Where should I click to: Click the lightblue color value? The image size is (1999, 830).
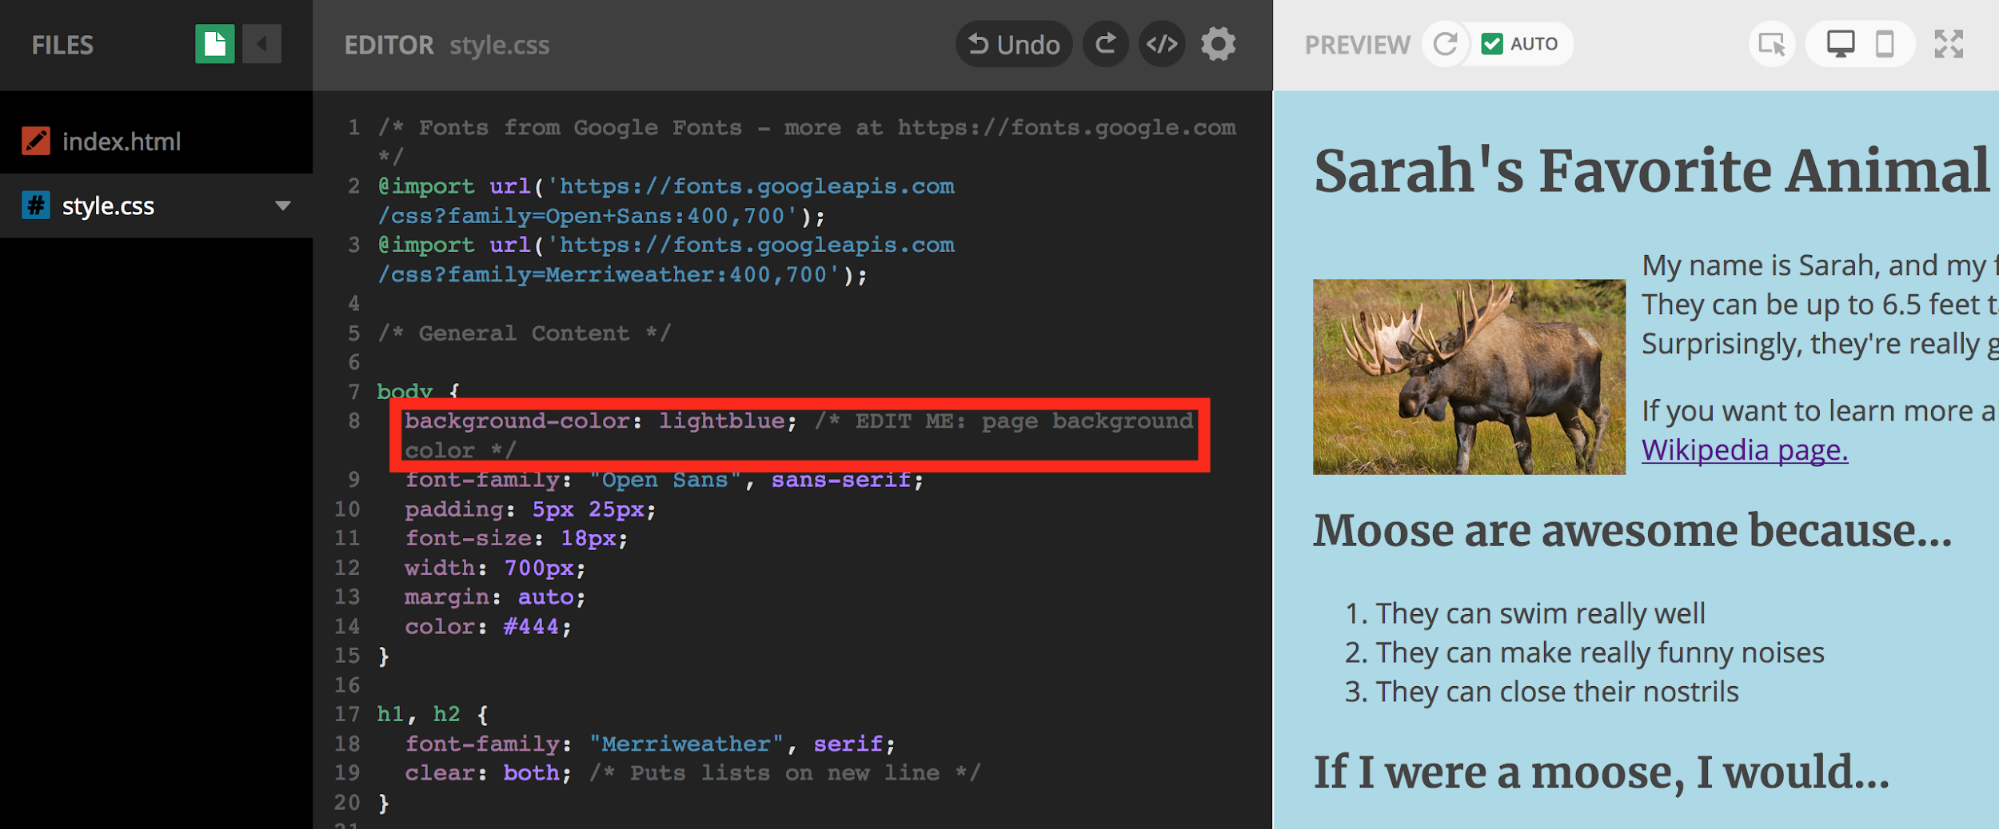pyautogui.click(x=721, y=421)
